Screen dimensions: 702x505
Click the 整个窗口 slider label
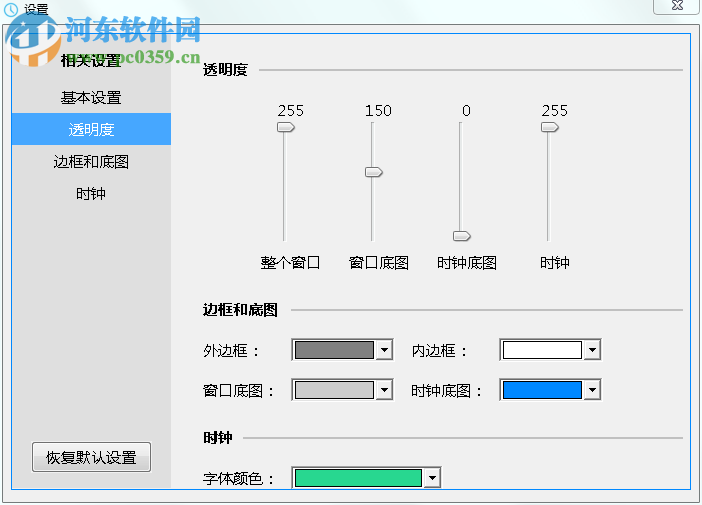(290, 262)
